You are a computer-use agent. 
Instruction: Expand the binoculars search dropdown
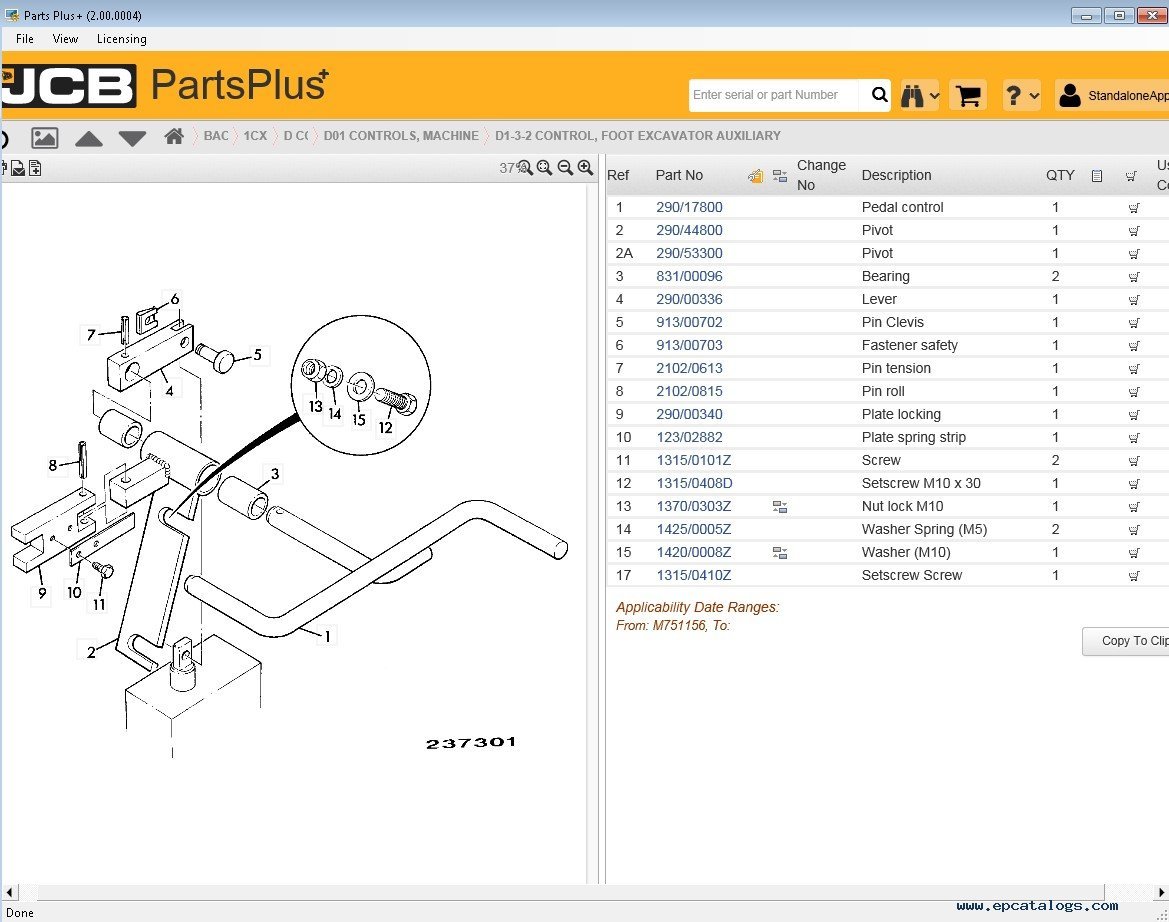[x=920, y=96]
